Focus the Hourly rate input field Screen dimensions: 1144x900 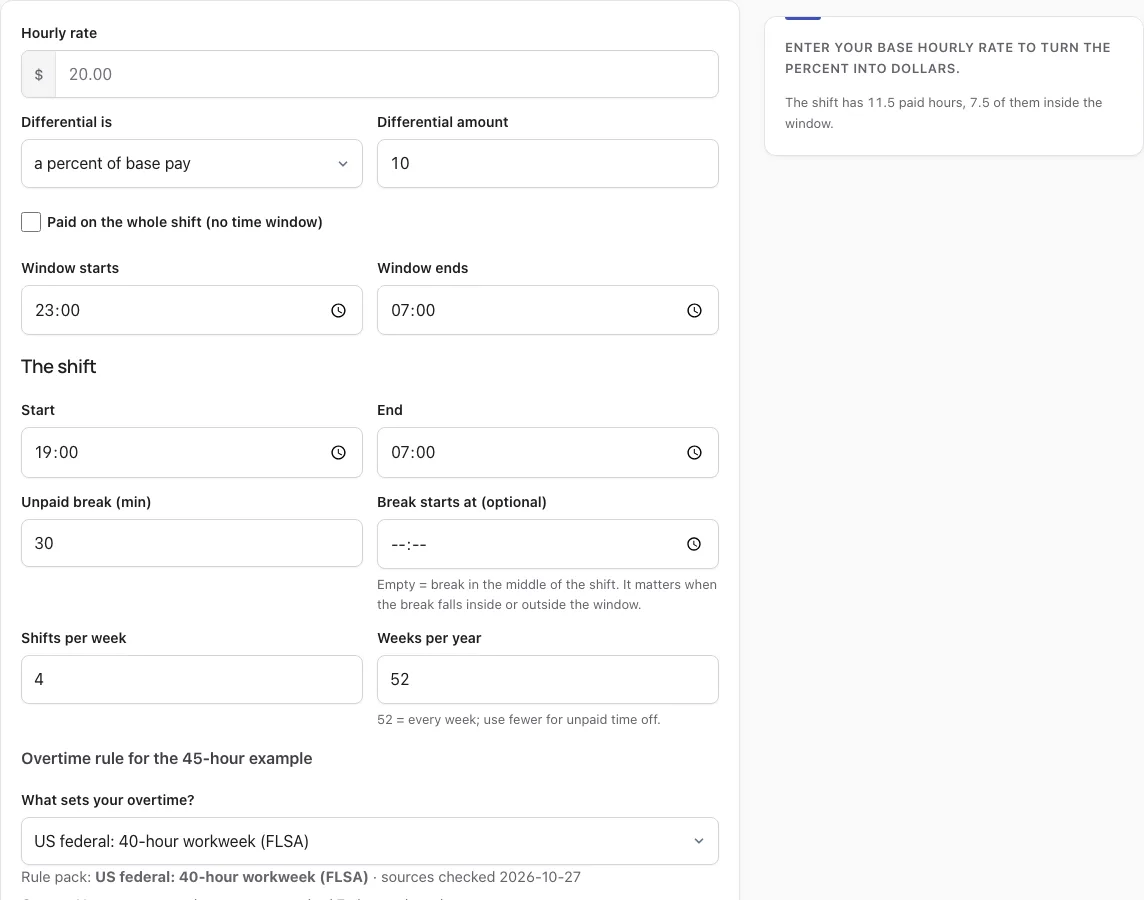click(387, 74)
